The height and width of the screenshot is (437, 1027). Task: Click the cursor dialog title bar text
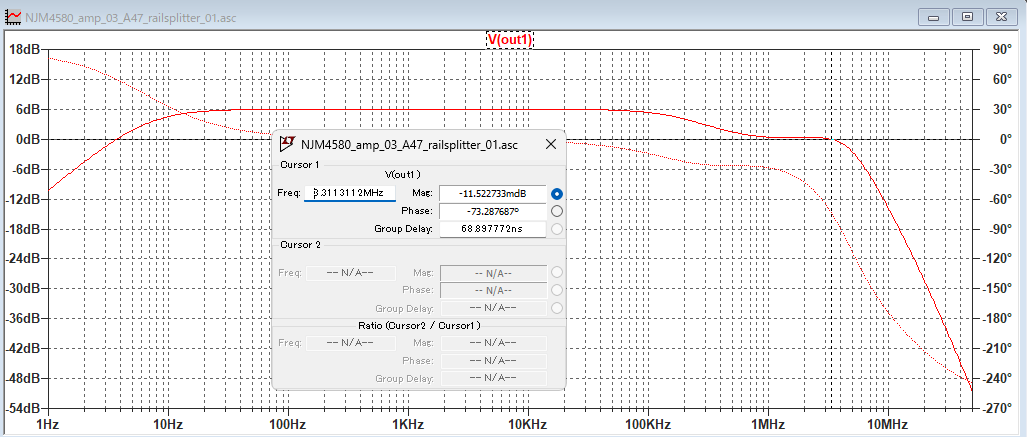pyautogui.click(x=409, y=144)
